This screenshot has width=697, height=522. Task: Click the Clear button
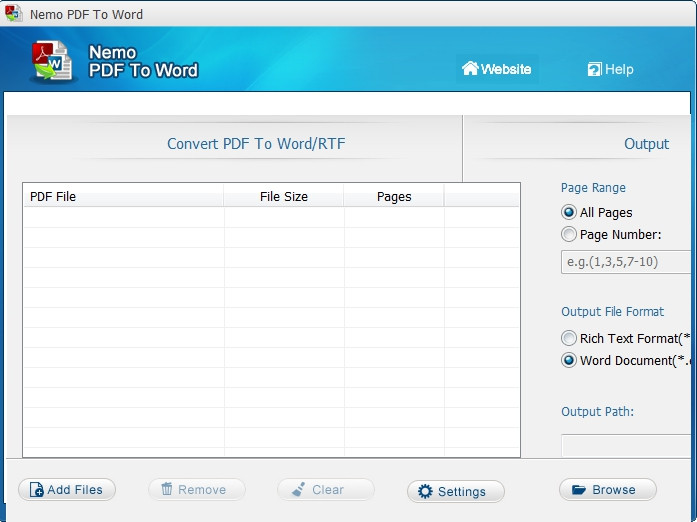(326, 490)
